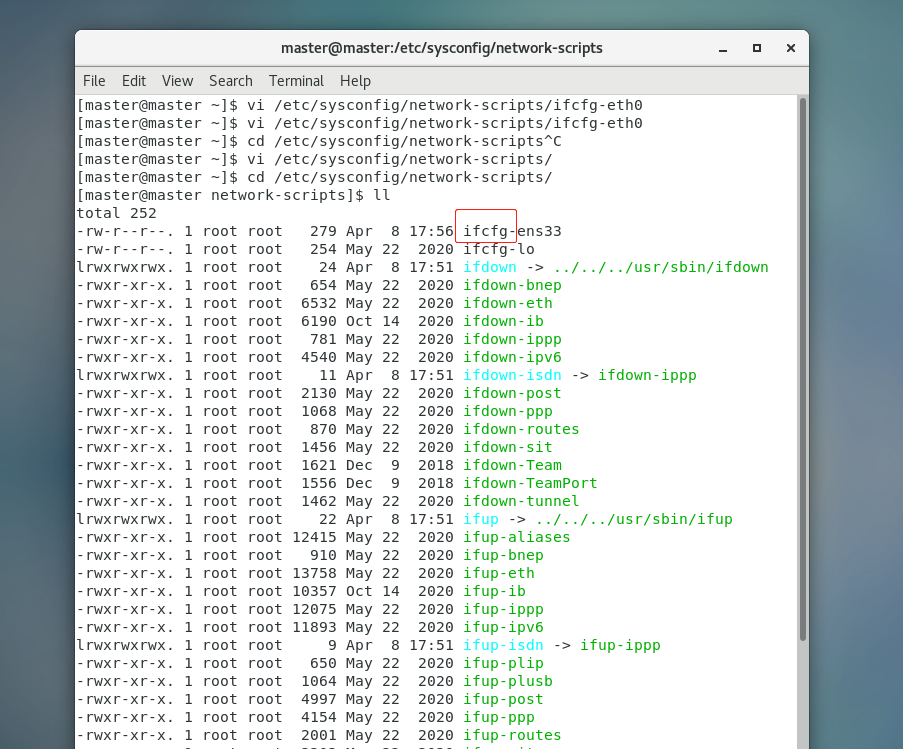
Task: Click the ifup-ipv6 file name
Action: coord(503,628)
